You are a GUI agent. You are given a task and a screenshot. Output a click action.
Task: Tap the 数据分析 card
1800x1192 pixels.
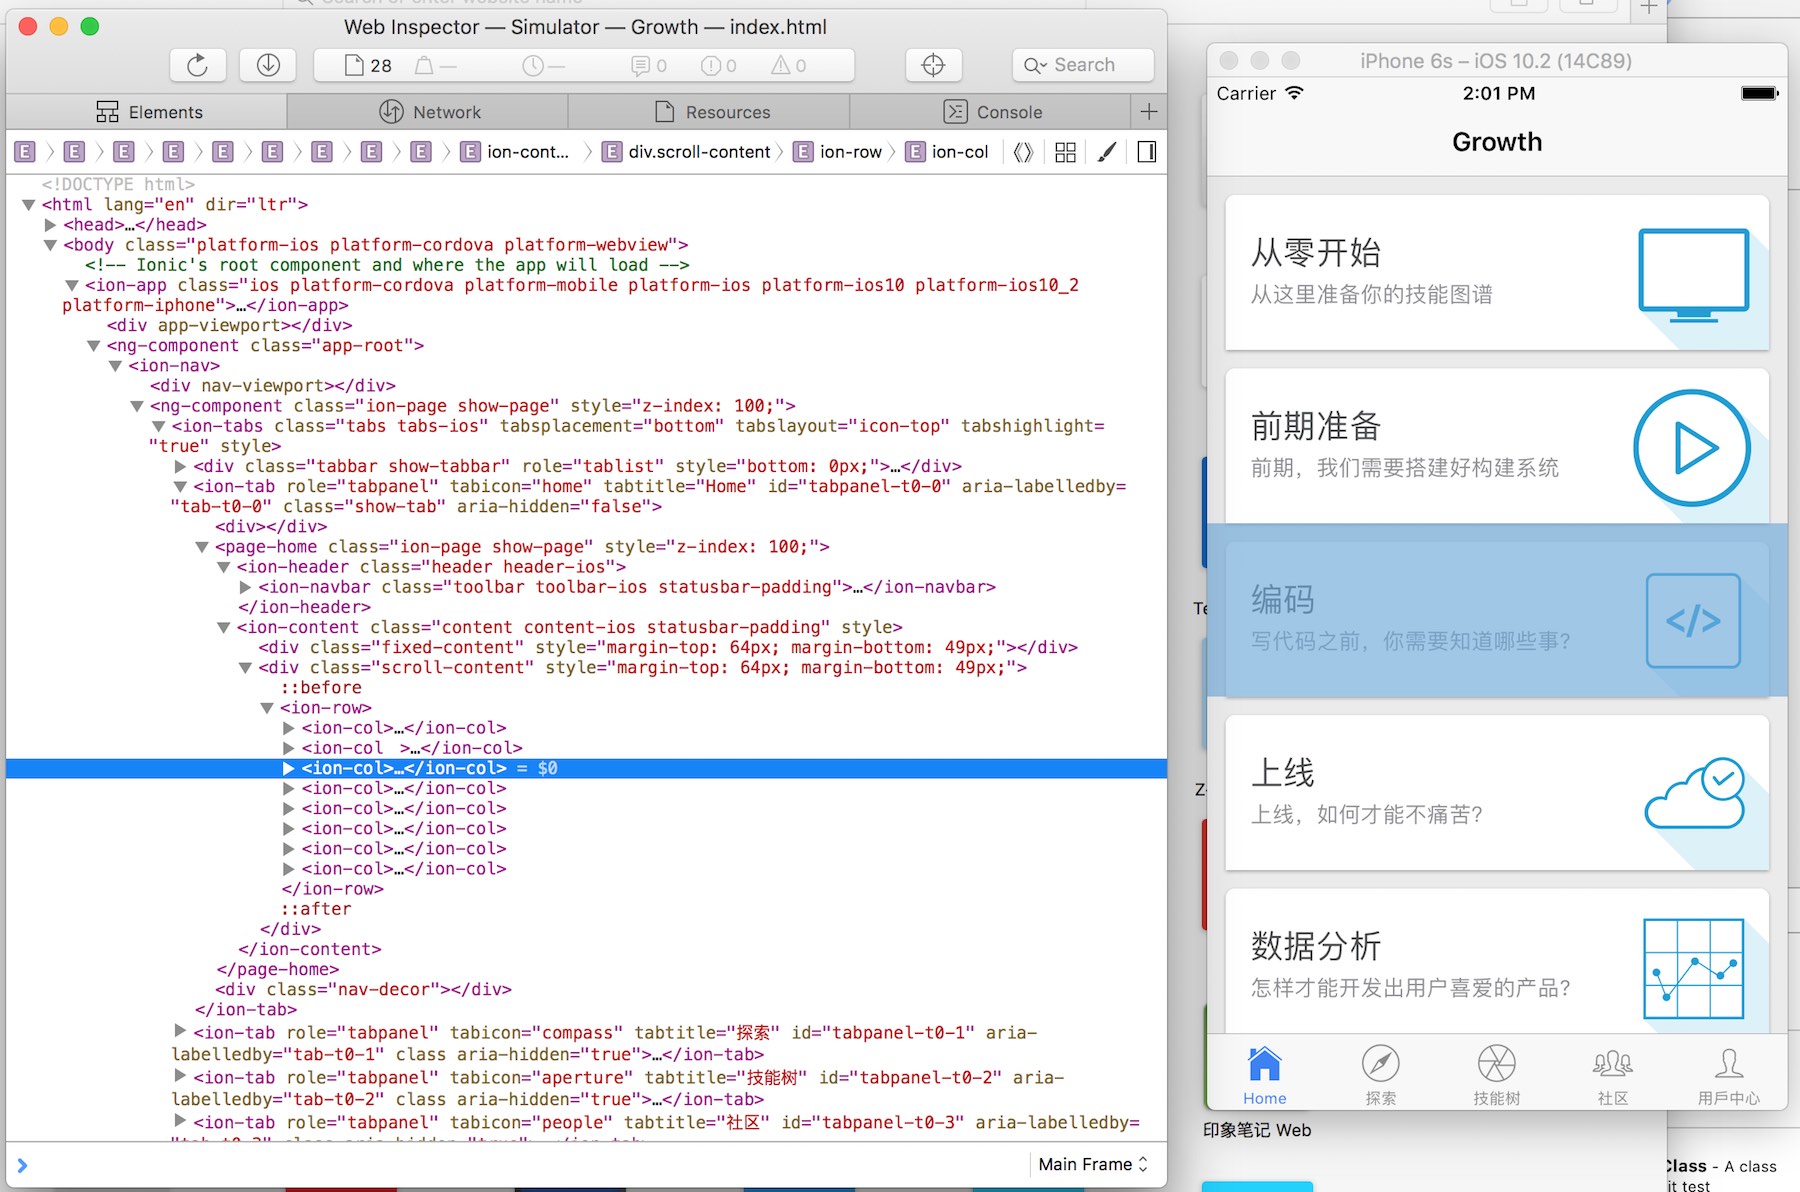point(1497,962)
